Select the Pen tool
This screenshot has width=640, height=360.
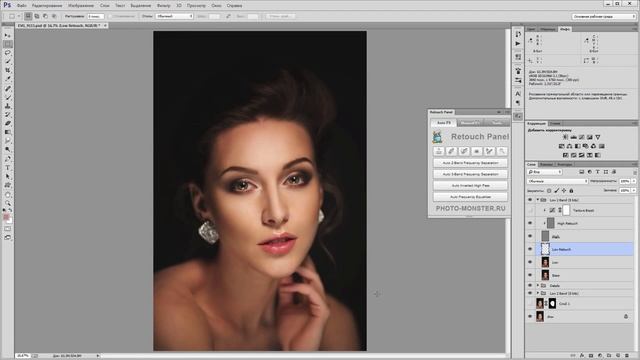pos(8,159)
